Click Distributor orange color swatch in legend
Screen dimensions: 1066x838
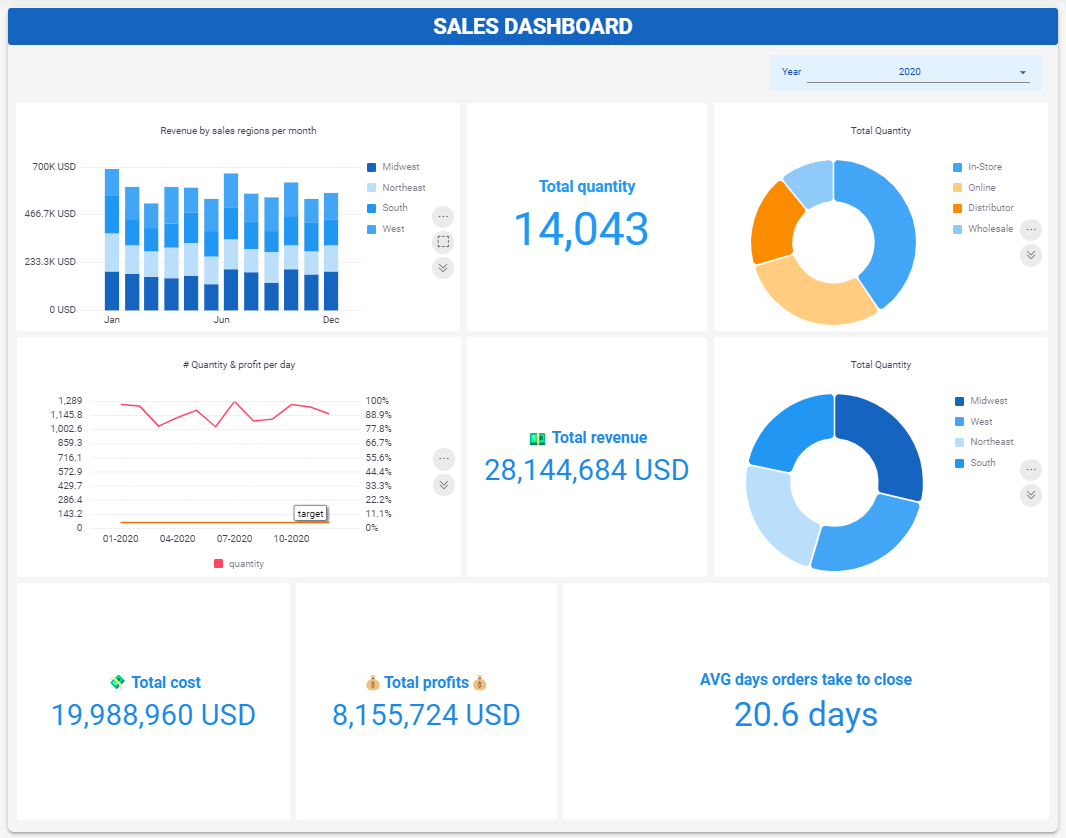957,208
